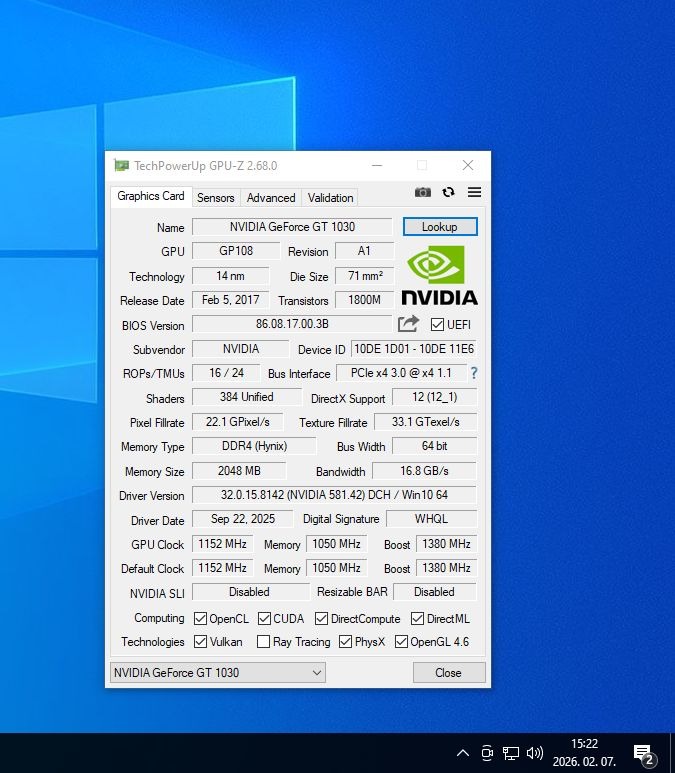Select the Graphics Card tab
Viewport: 675px width, 773px height.
(151, 196)
